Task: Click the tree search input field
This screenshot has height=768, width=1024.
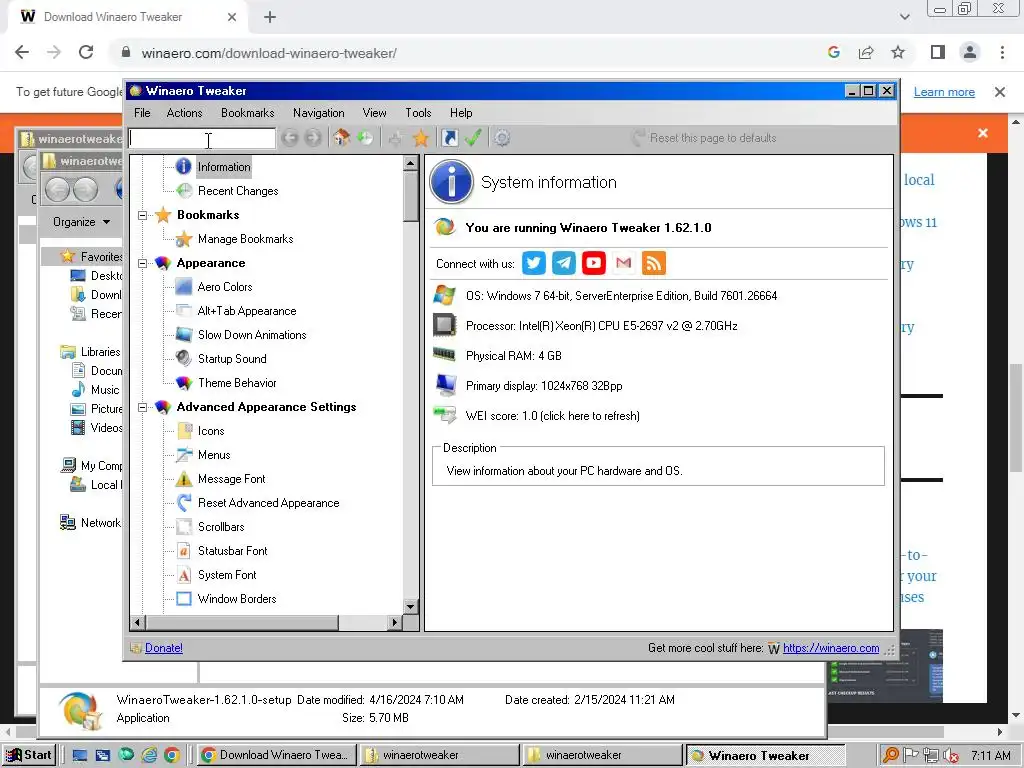Action: (x=202, y=138)
